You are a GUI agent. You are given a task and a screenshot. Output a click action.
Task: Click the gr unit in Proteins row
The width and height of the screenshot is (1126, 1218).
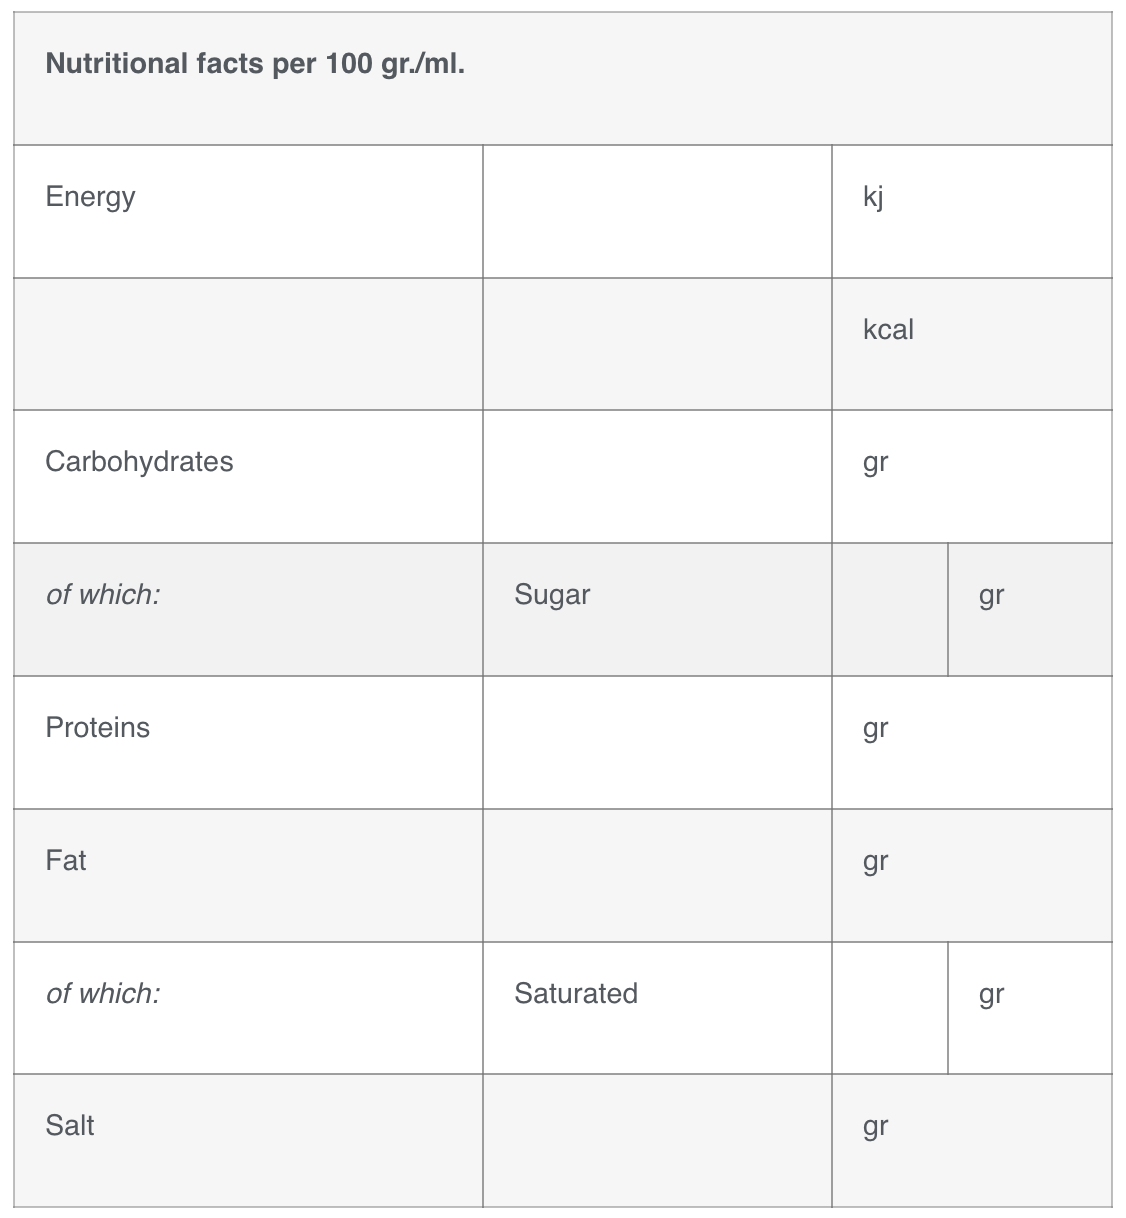pyautogui.click(x=875, y=729)
